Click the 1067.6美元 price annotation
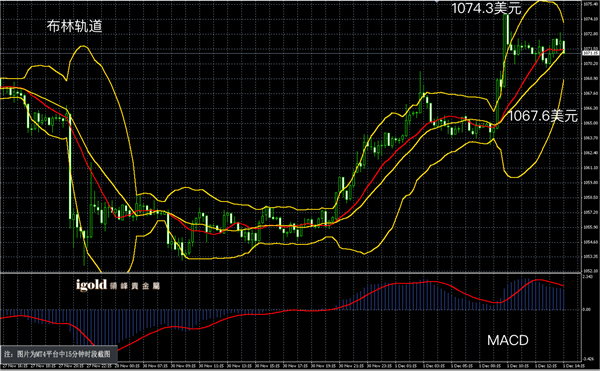600x371 pixels. coord(542,115)
